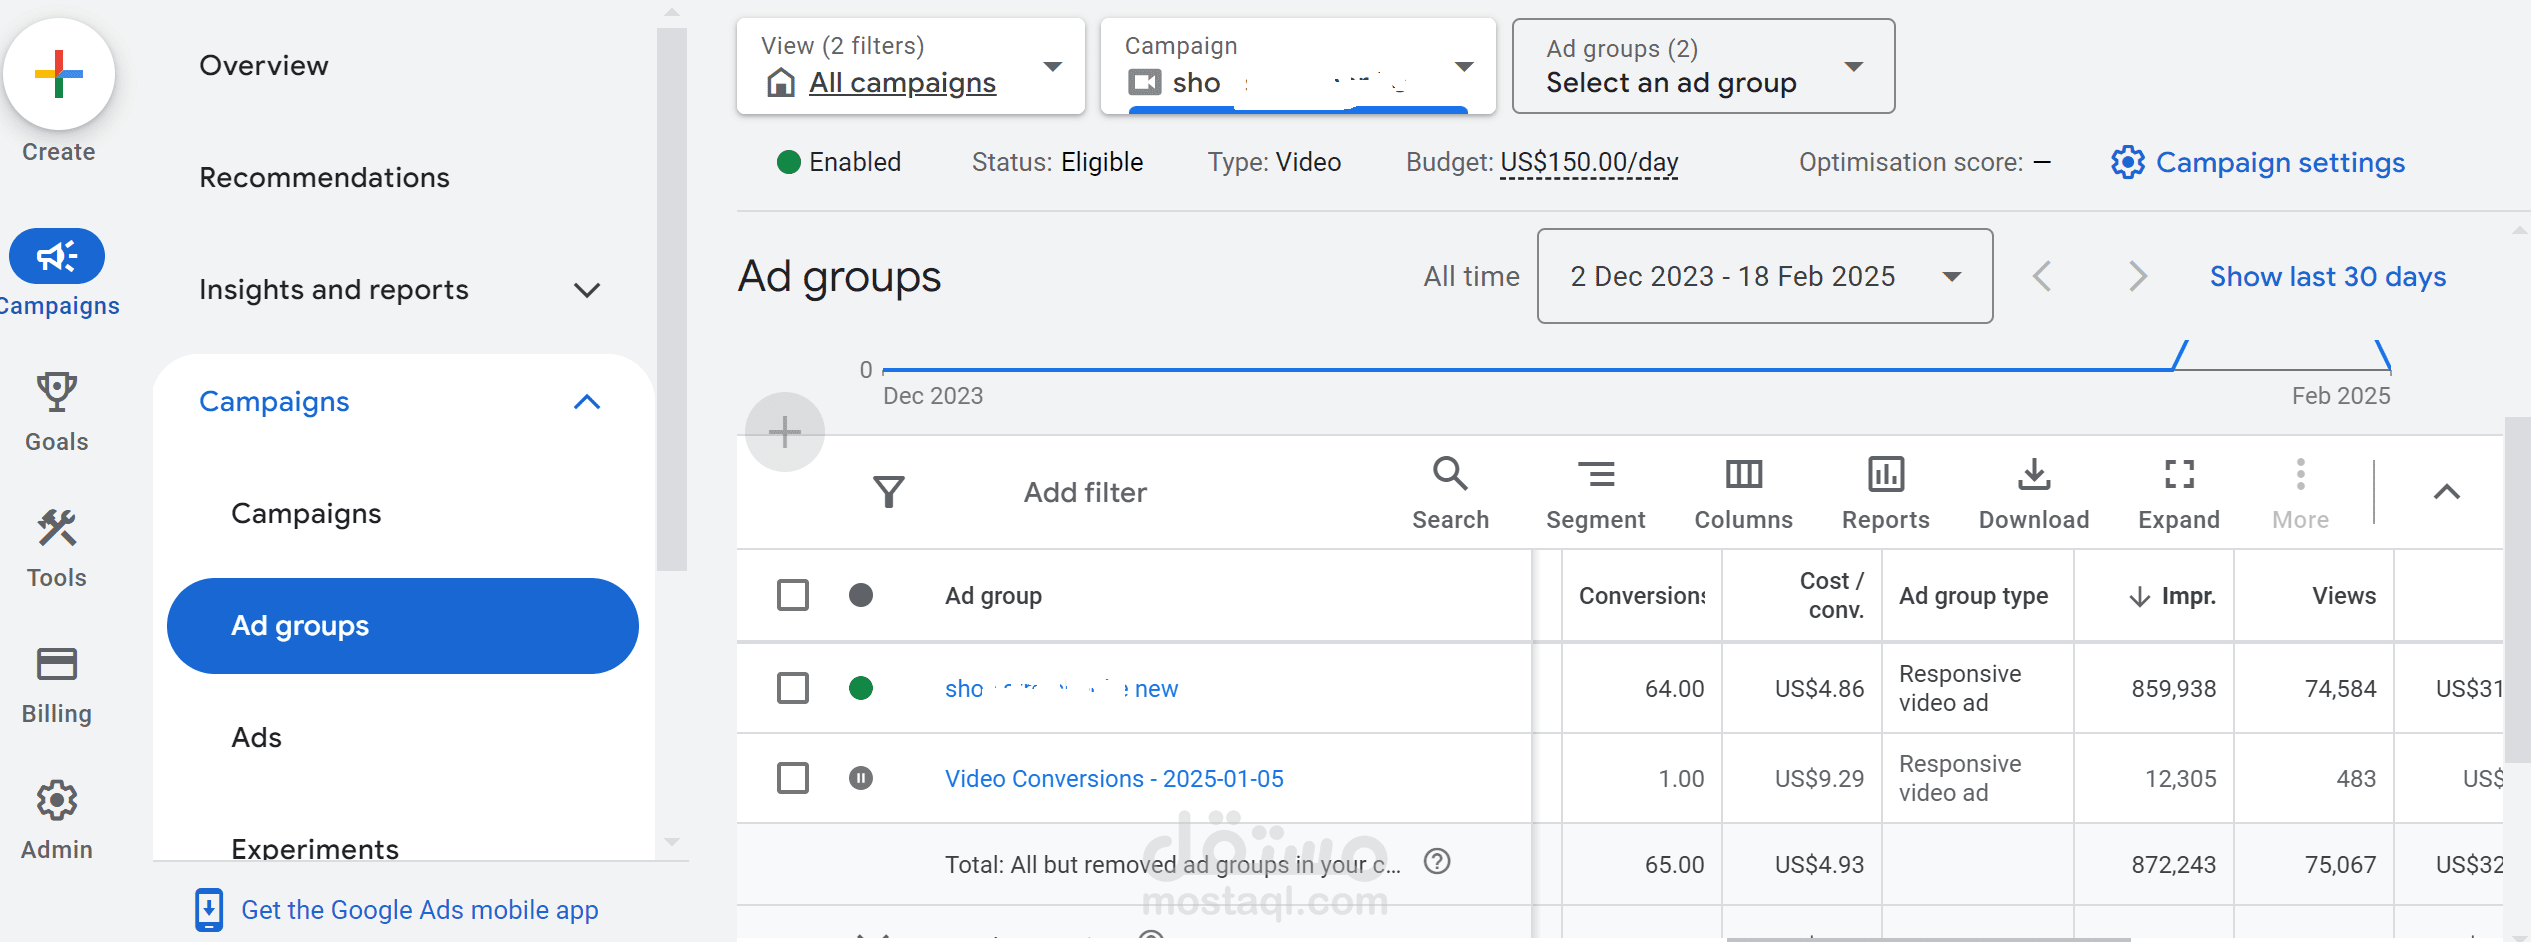Open the Campaign selector dropdown
Viewport: 2531px width, 942px height.
coord(1298,66)
